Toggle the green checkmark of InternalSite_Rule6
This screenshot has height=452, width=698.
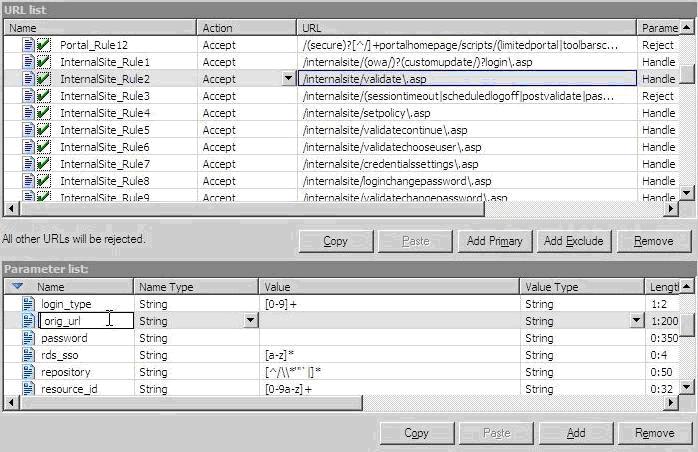click(44, 147)
